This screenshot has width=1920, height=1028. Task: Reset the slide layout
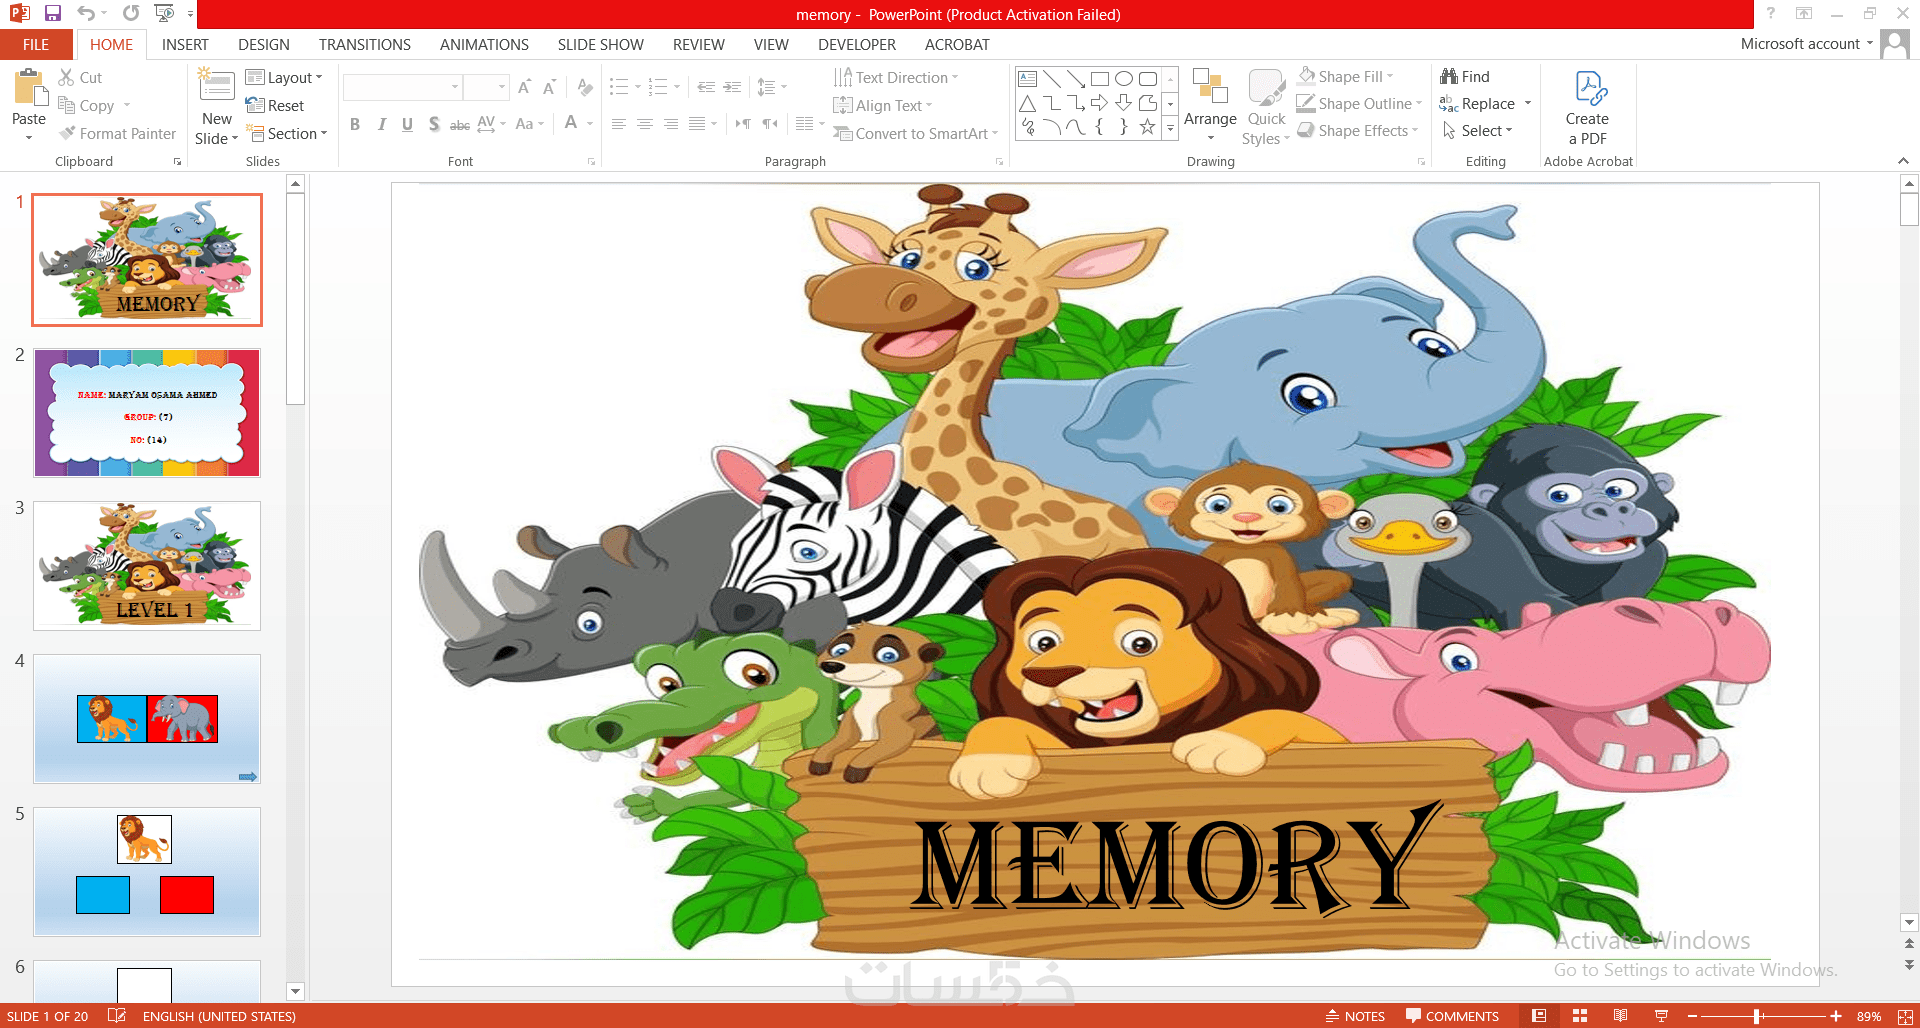pyautogui.click(x=275, y=106)
